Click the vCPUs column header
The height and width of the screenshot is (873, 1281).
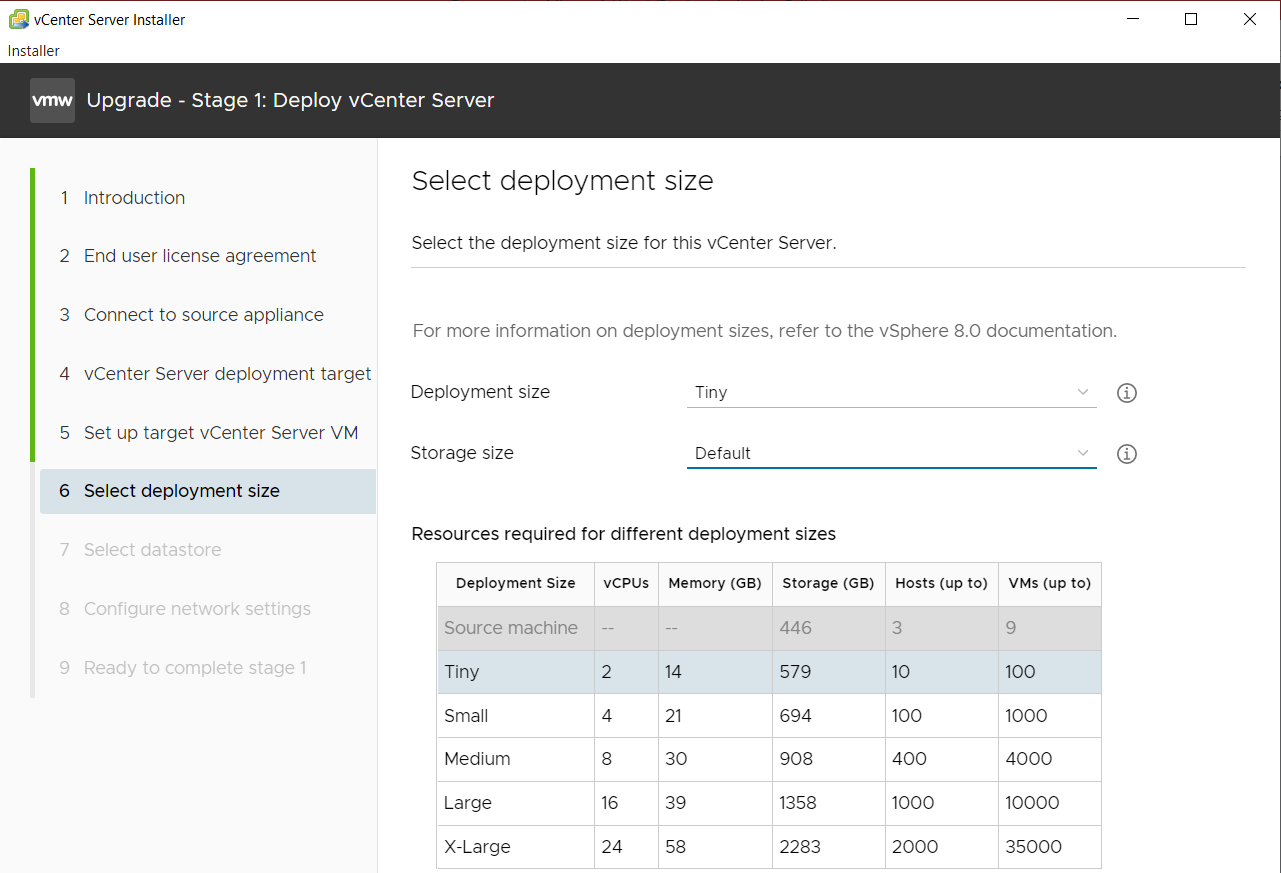tap(626, 583)
